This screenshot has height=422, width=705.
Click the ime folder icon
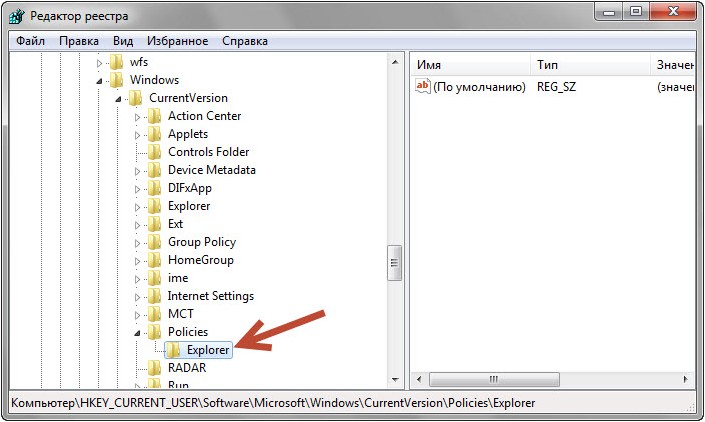click(x=155, y=278)
